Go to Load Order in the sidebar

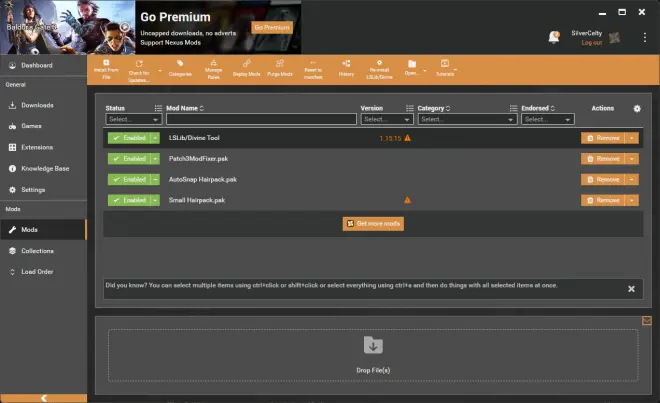(x=42, y=272)
